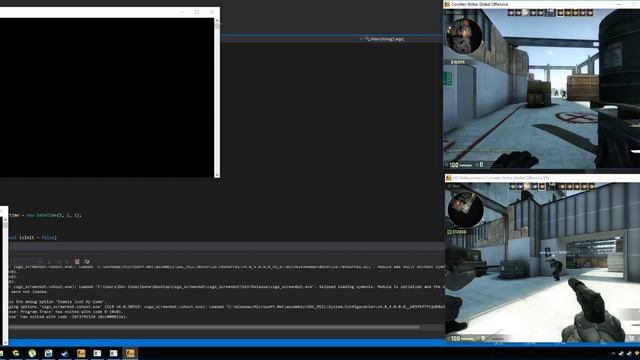
Task: Select the highlighted active orange taskbar icon
Action: click(130, 353)
